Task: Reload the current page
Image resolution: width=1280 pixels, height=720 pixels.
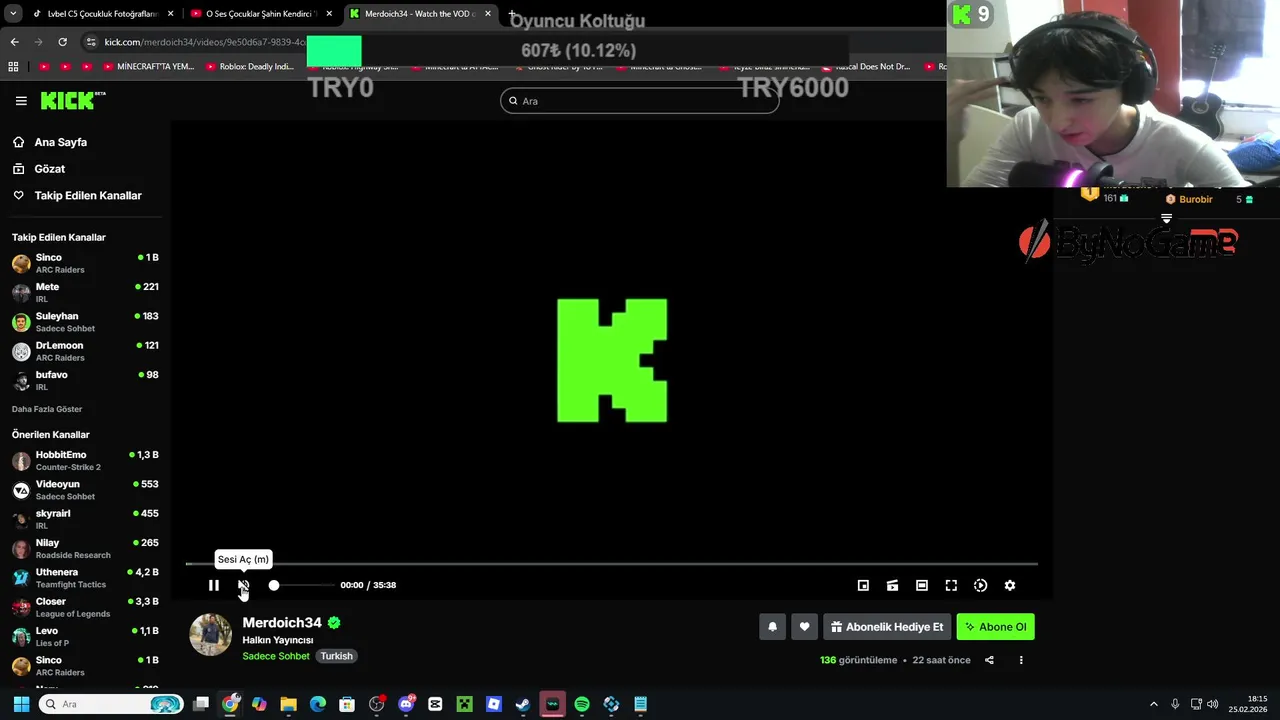Action: (62, 42)
